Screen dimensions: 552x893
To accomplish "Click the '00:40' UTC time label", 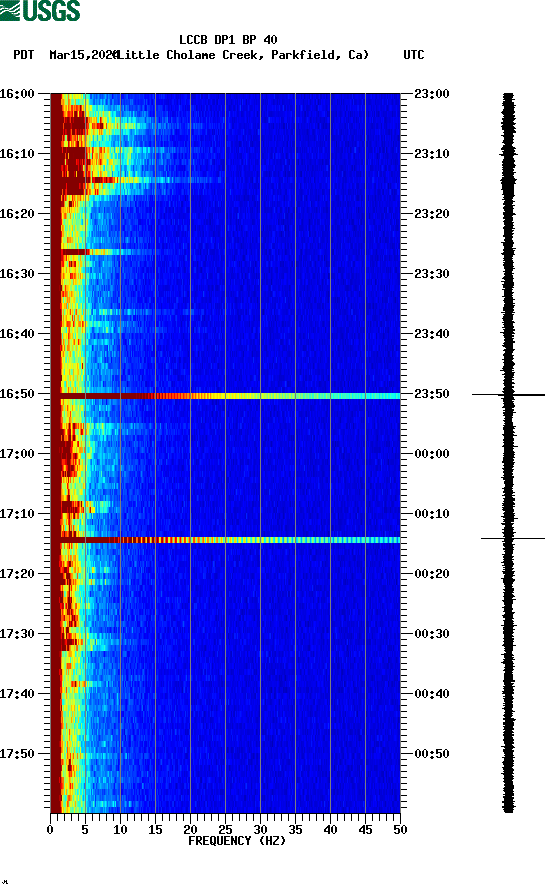I will pyautogui.click(x=432, y=694).
